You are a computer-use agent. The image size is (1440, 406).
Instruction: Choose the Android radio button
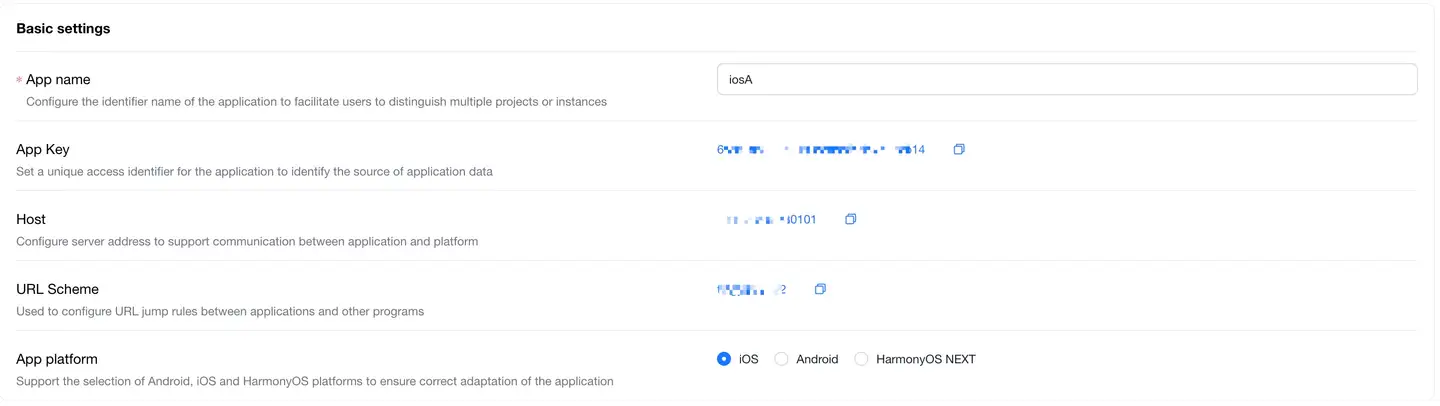(782, 359)
